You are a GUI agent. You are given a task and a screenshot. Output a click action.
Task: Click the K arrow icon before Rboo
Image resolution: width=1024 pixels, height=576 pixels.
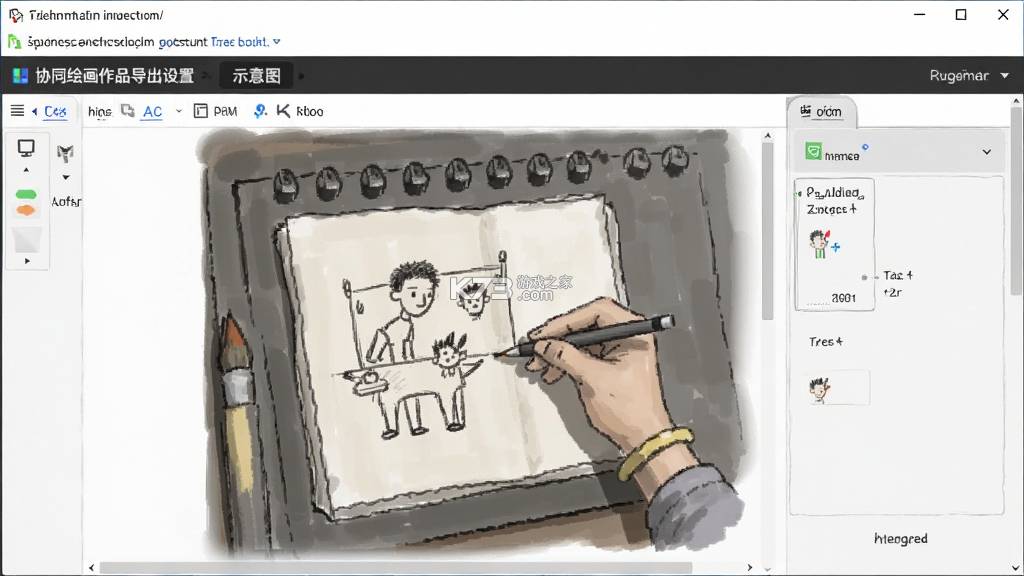[283, 111]
